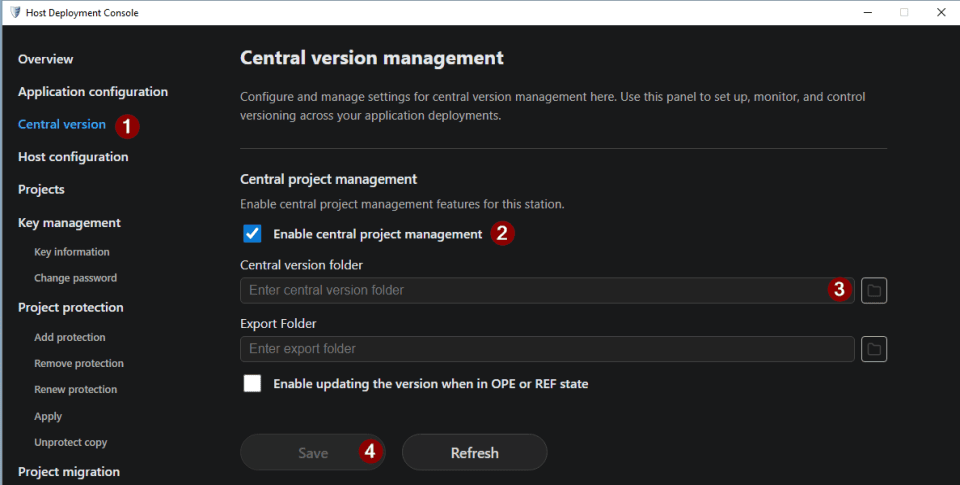Close the Host Deployment Console window

point(941,12)
